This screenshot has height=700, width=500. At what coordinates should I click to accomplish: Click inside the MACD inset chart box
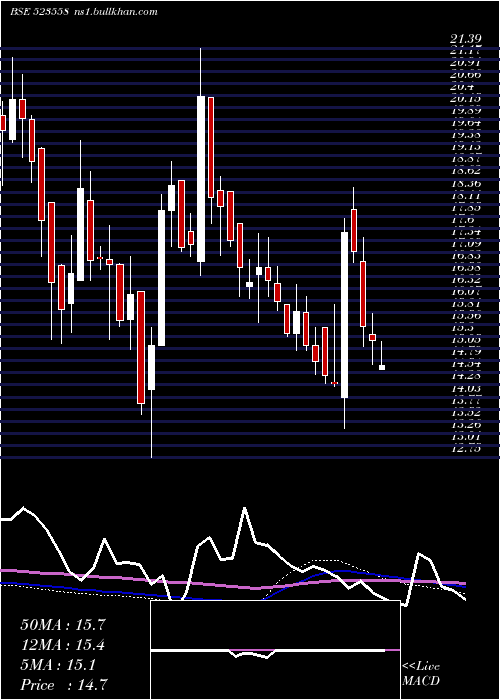[275, 650]
